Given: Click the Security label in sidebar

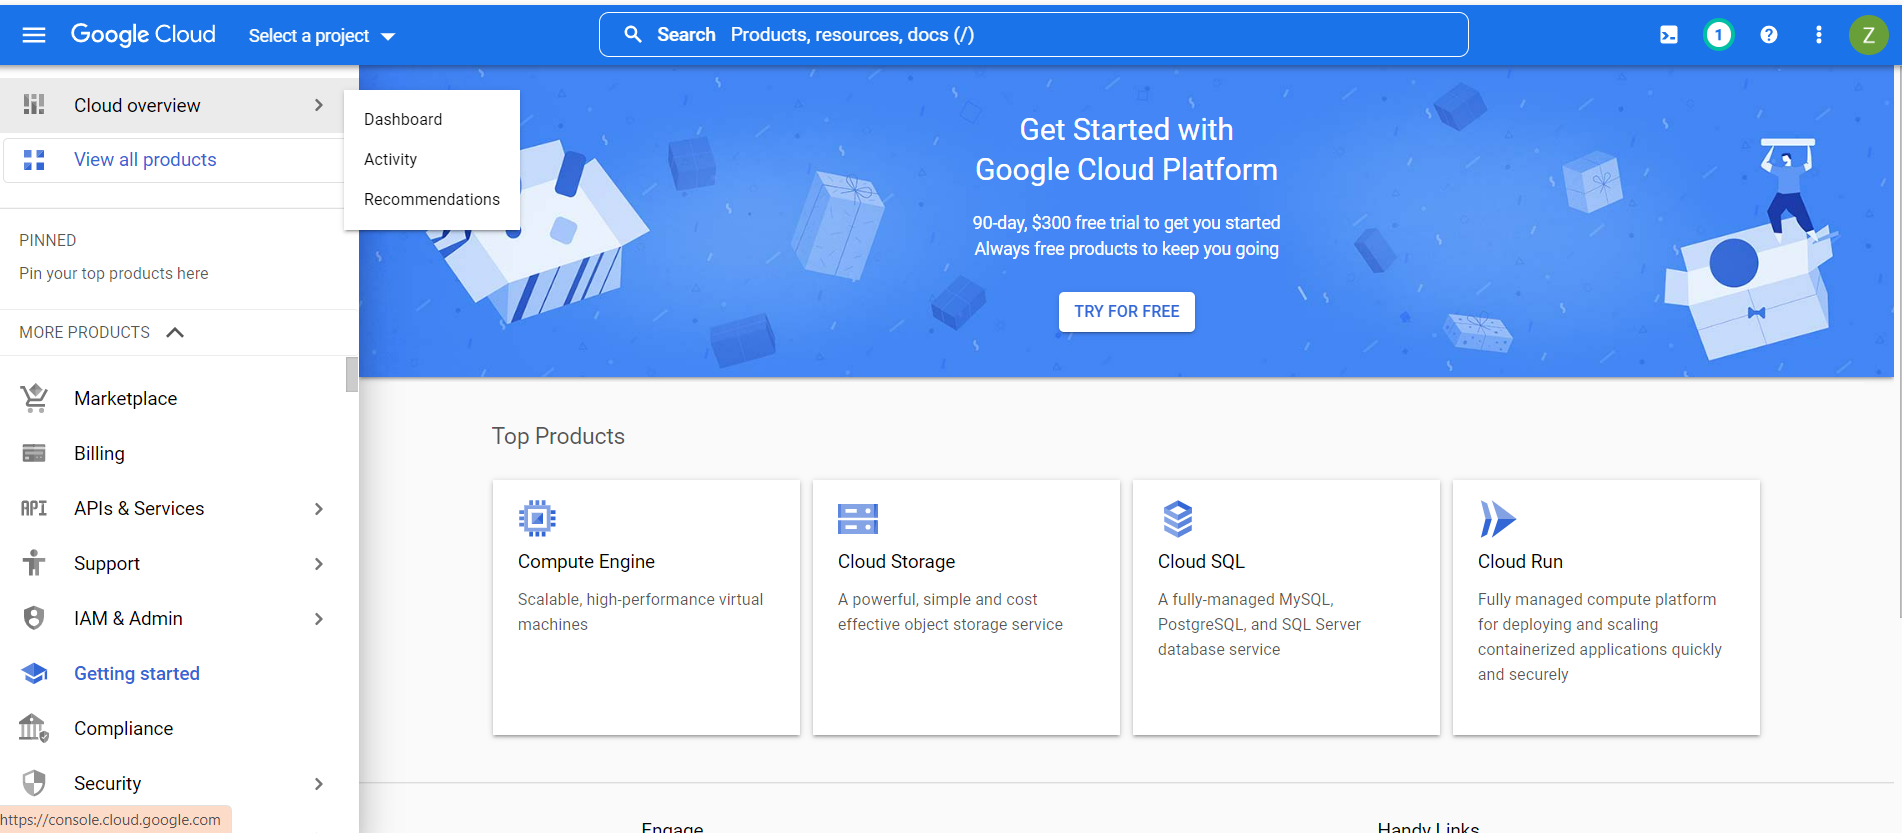Looking at the screenshot, I should (x=107, y=783).
